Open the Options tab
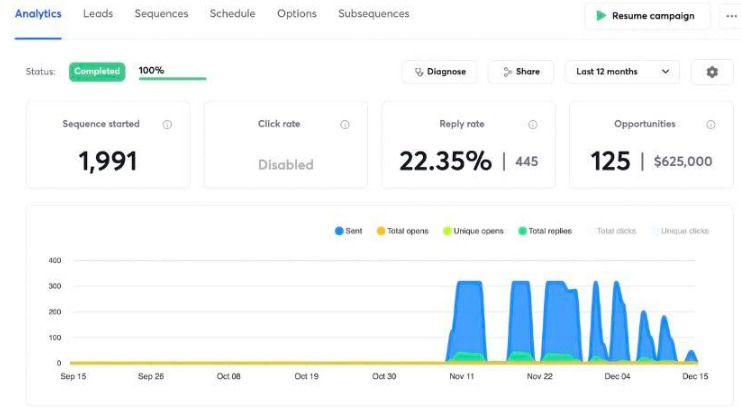Screen dimensions: 741x411 pyautogui.click(x=297, y=14)
